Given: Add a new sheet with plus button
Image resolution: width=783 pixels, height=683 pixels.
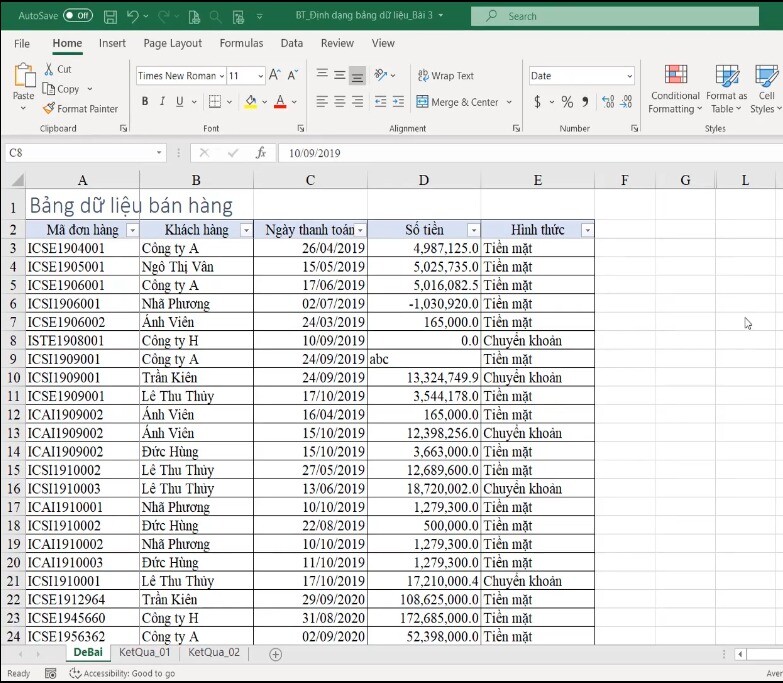Looking at the screenshot, I should [276, 654].
